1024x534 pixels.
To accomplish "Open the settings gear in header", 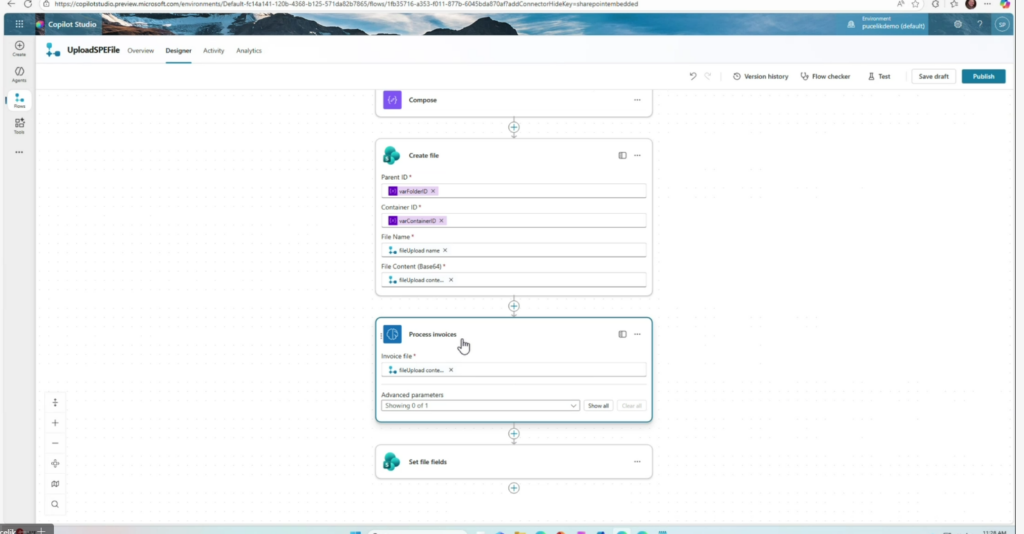I will coord(958,24).
